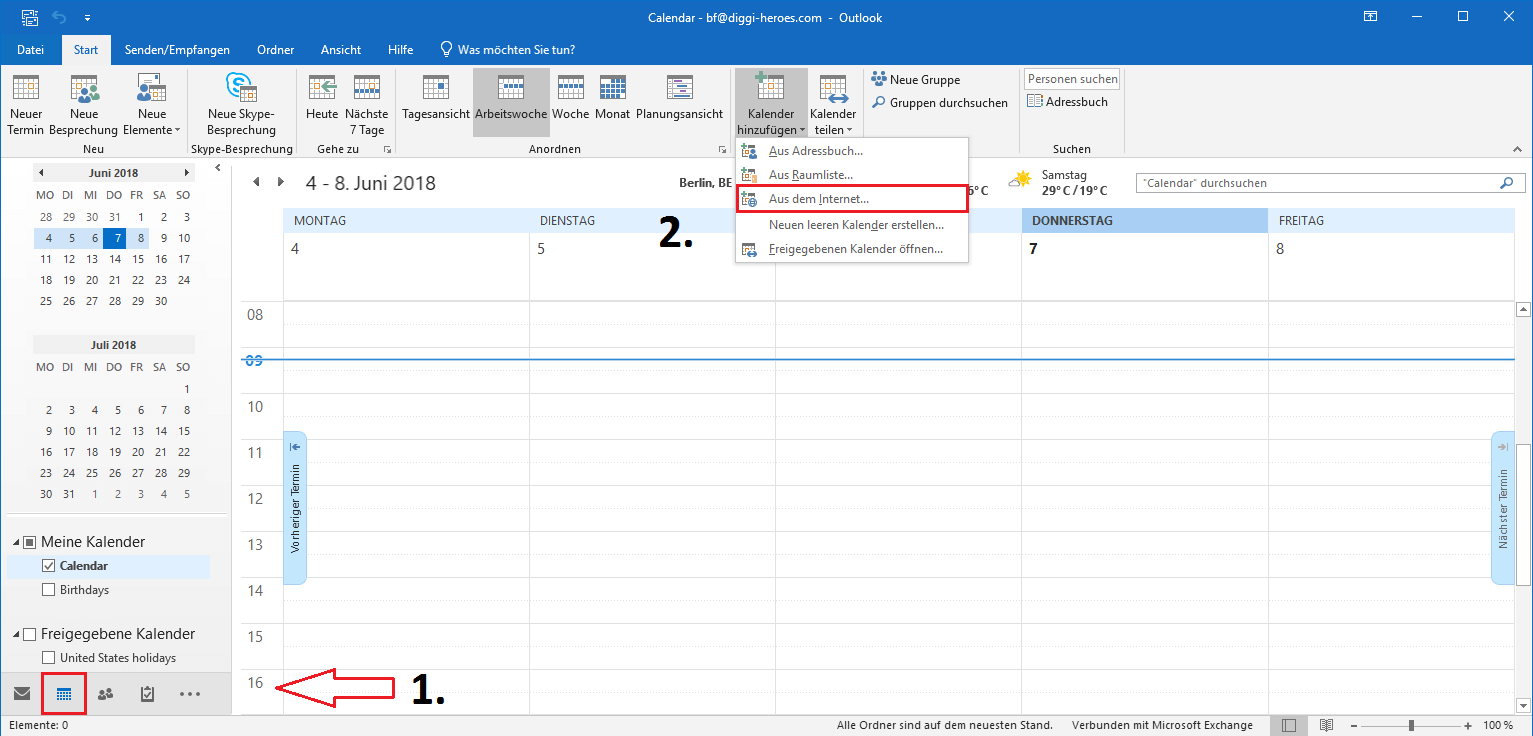The width and height of the screenshot is (1533, 736).
Task: Open Anordnen group dialog launcher
Action: pos(722,150)
